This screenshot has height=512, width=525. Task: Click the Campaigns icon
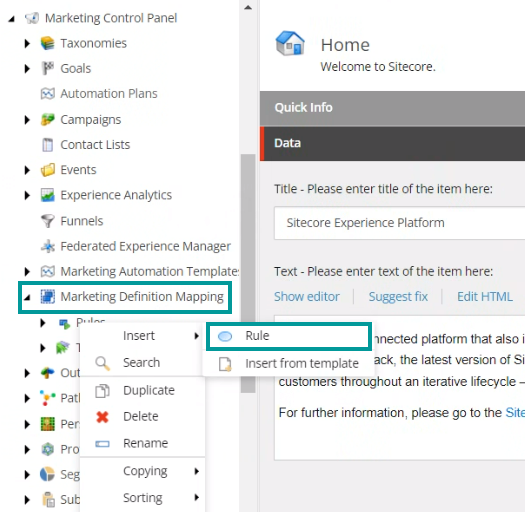click(48, 120)
